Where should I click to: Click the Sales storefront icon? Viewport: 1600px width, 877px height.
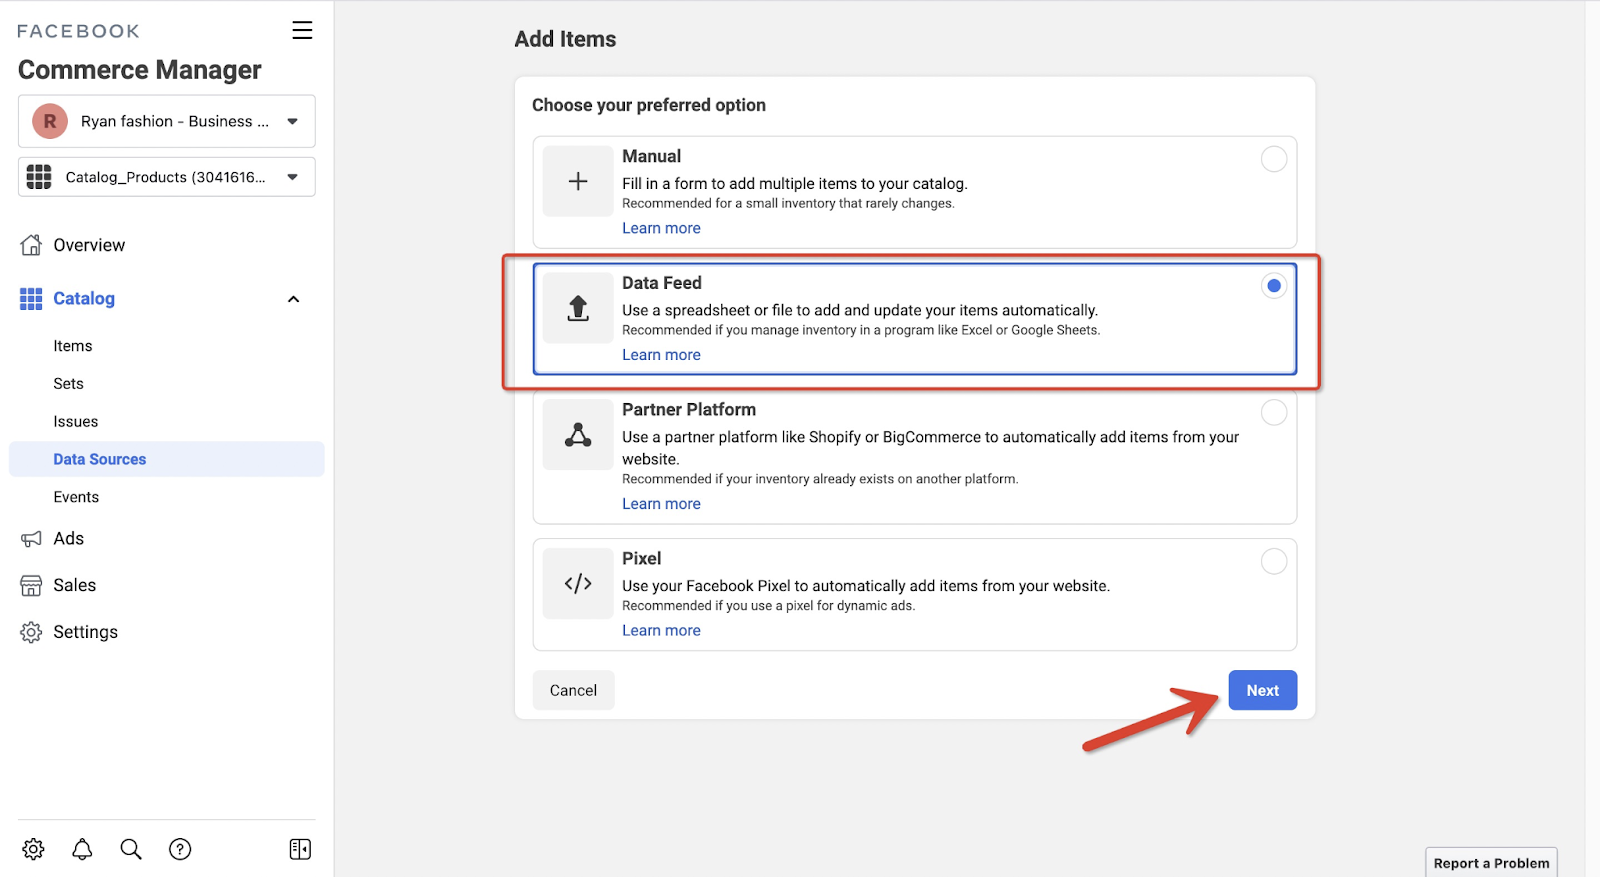point(31,586)
